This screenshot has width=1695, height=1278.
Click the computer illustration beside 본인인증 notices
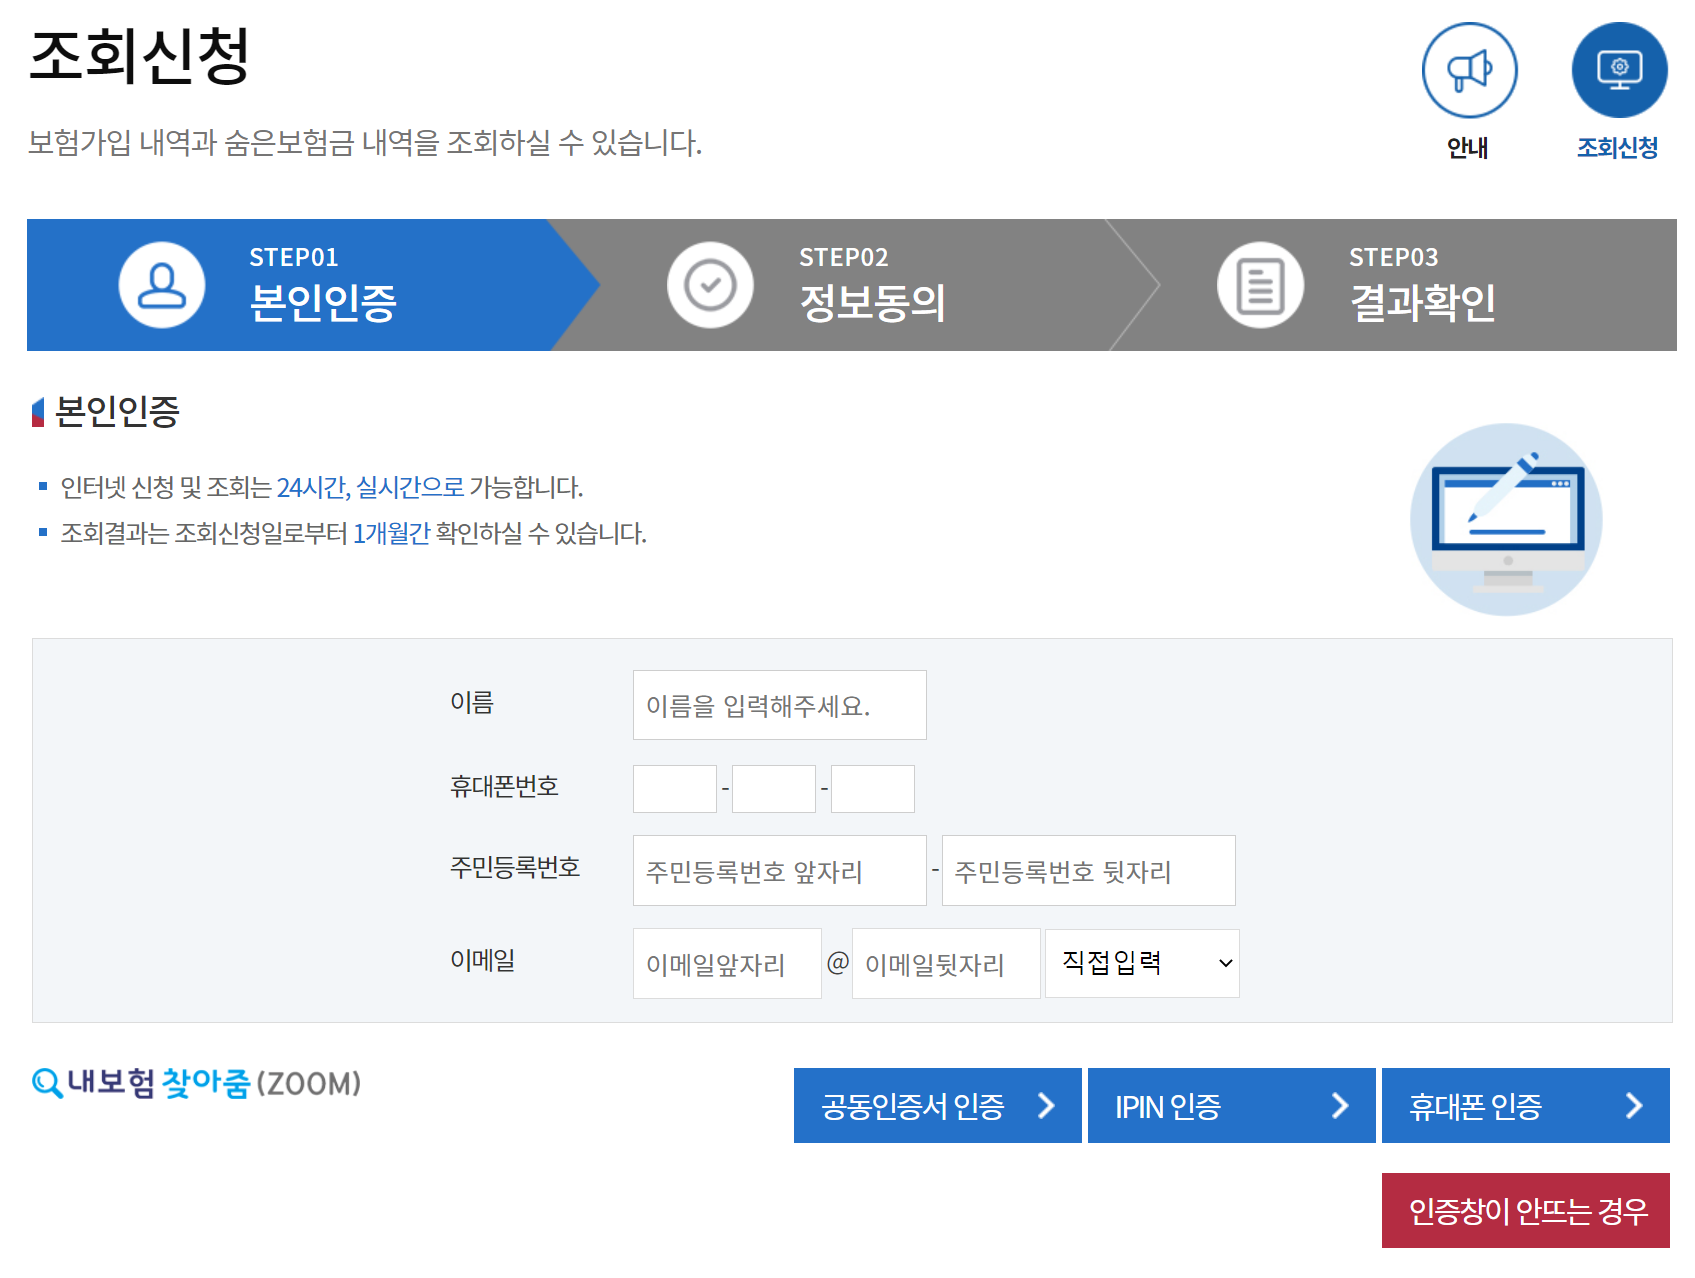[x=1504, y=519]
